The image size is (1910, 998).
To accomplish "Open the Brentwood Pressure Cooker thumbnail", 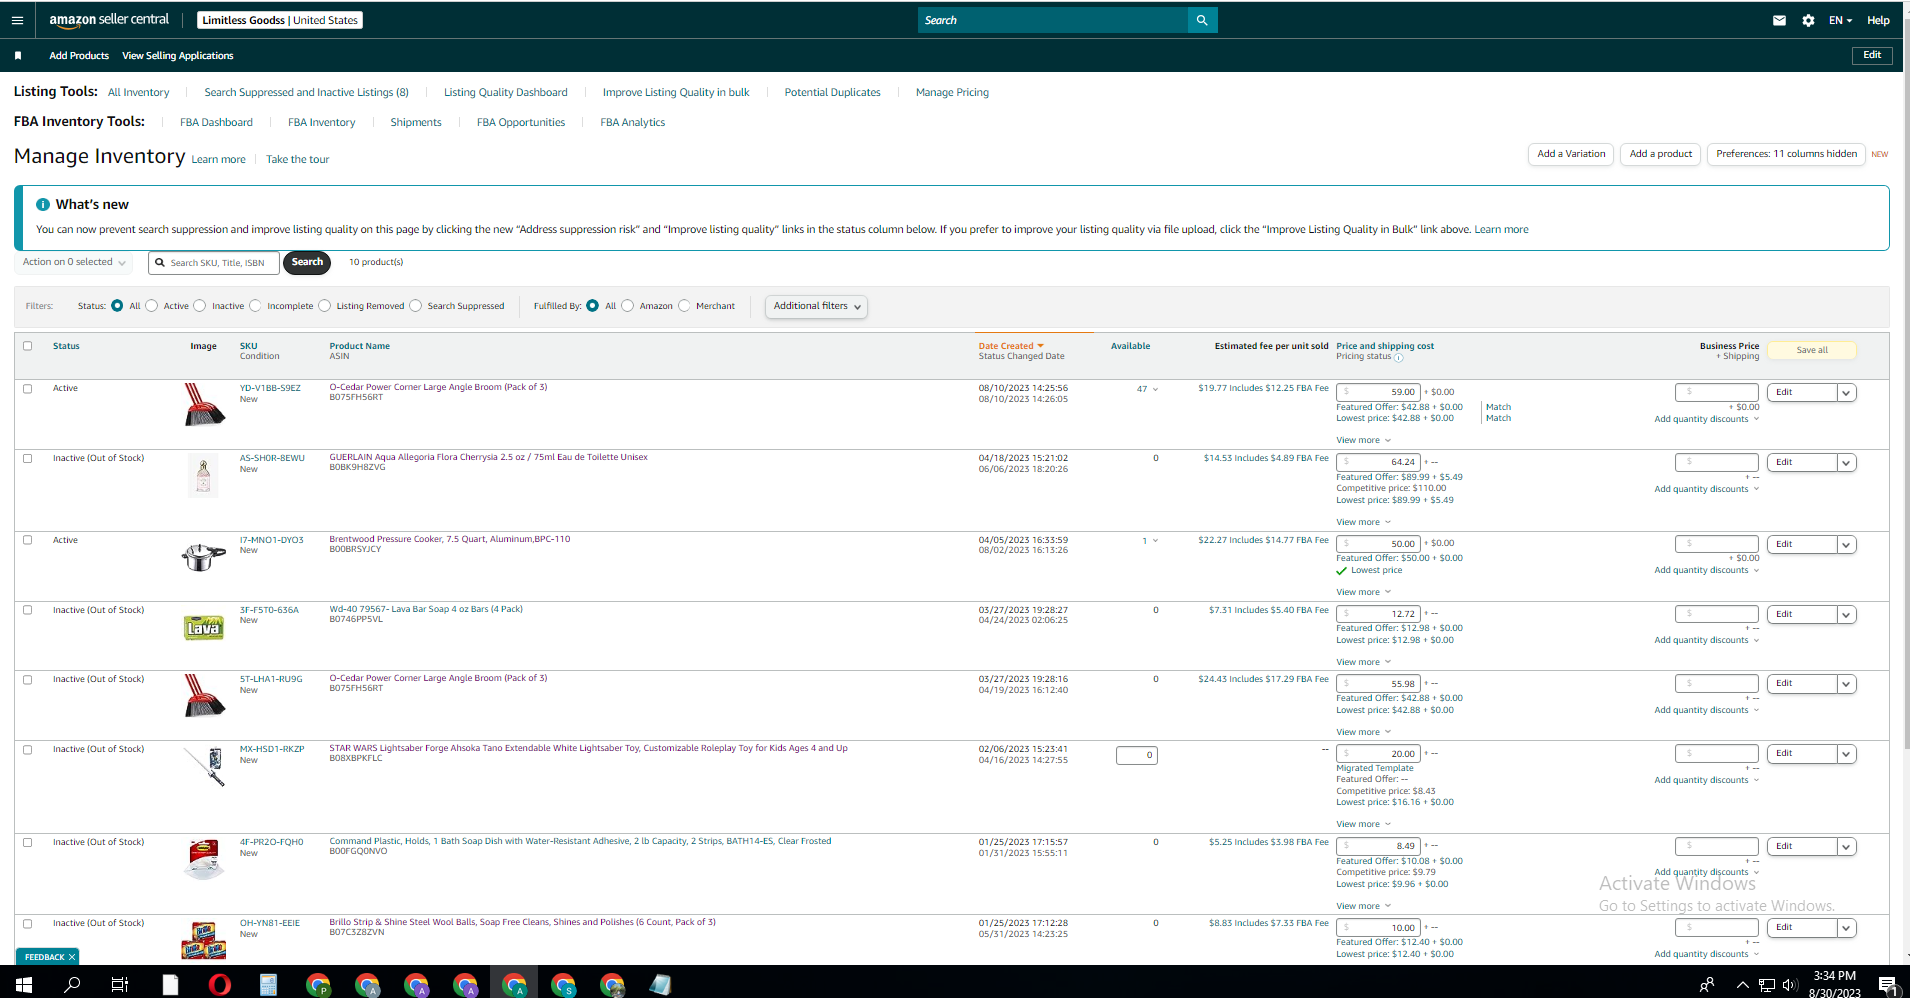I will [203, 556].
